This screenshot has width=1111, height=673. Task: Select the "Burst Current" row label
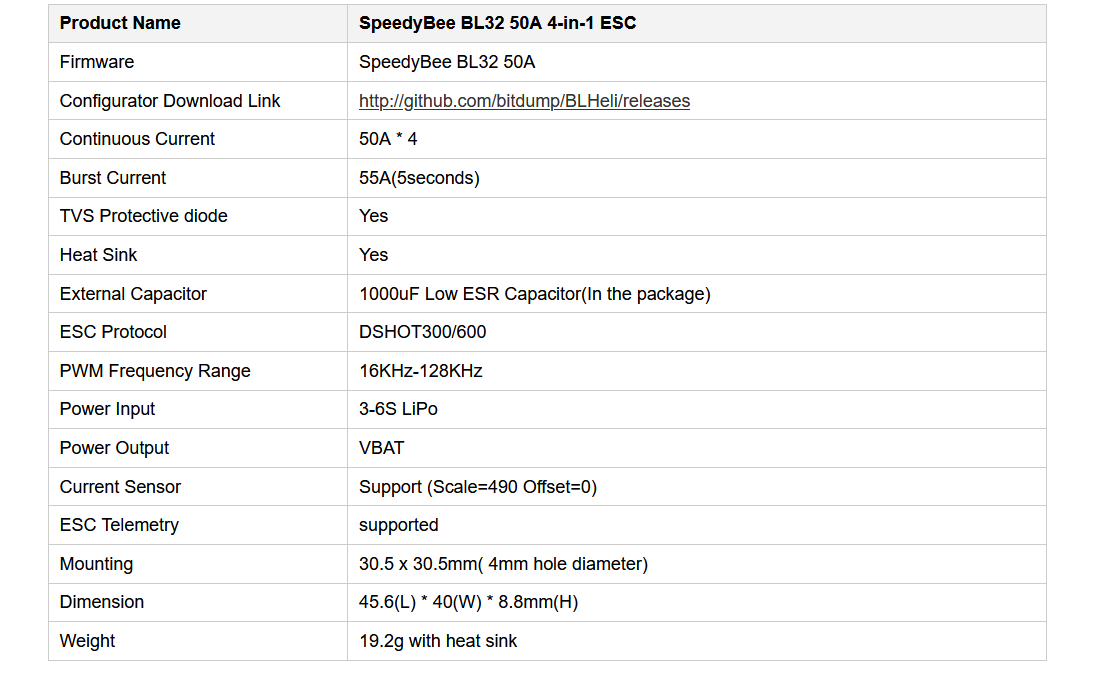[x=113, y=178]
